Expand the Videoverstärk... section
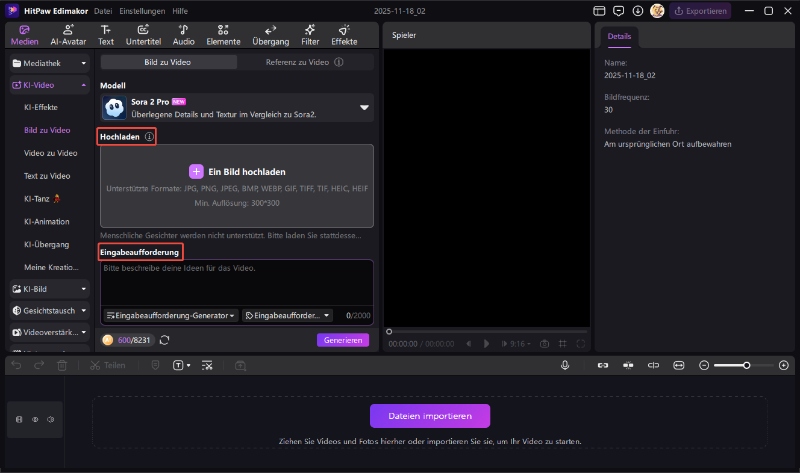Screen dimensions: 800x473 [49, 332]
